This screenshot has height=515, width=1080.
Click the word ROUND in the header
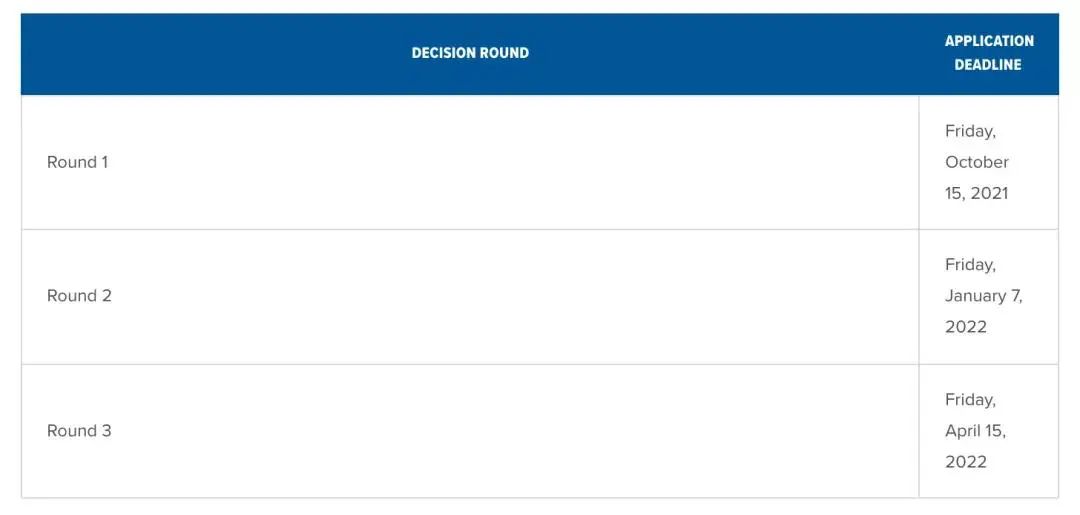(x=504, y=53)
